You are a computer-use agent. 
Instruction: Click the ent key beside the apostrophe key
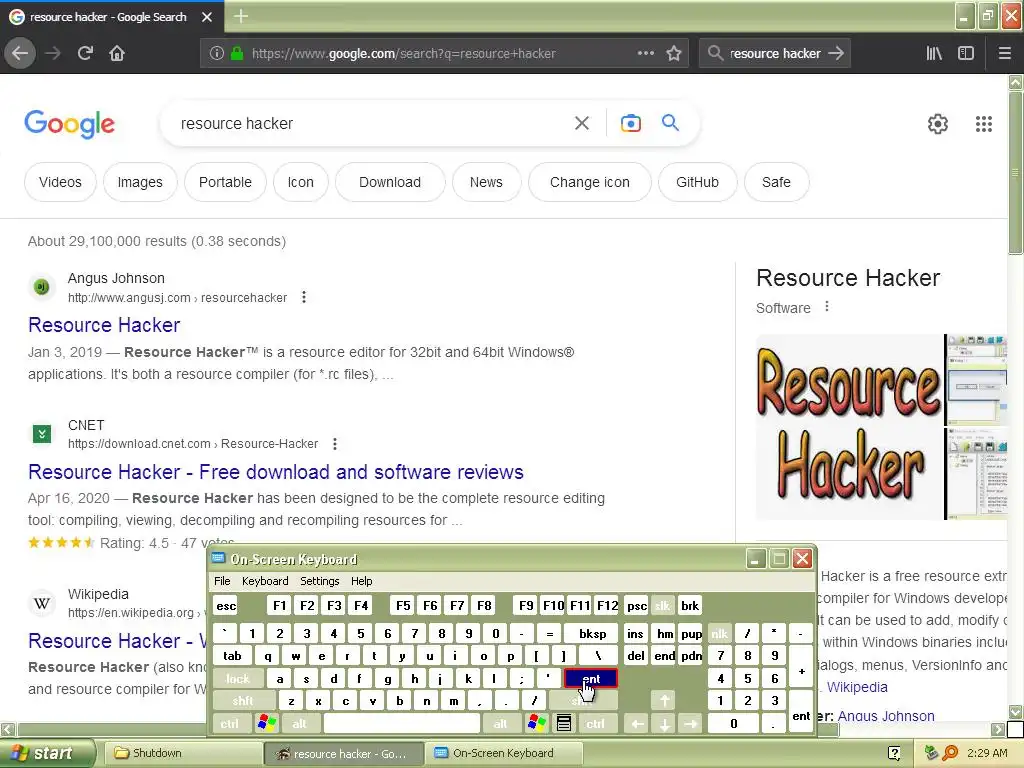click(590, 679)
